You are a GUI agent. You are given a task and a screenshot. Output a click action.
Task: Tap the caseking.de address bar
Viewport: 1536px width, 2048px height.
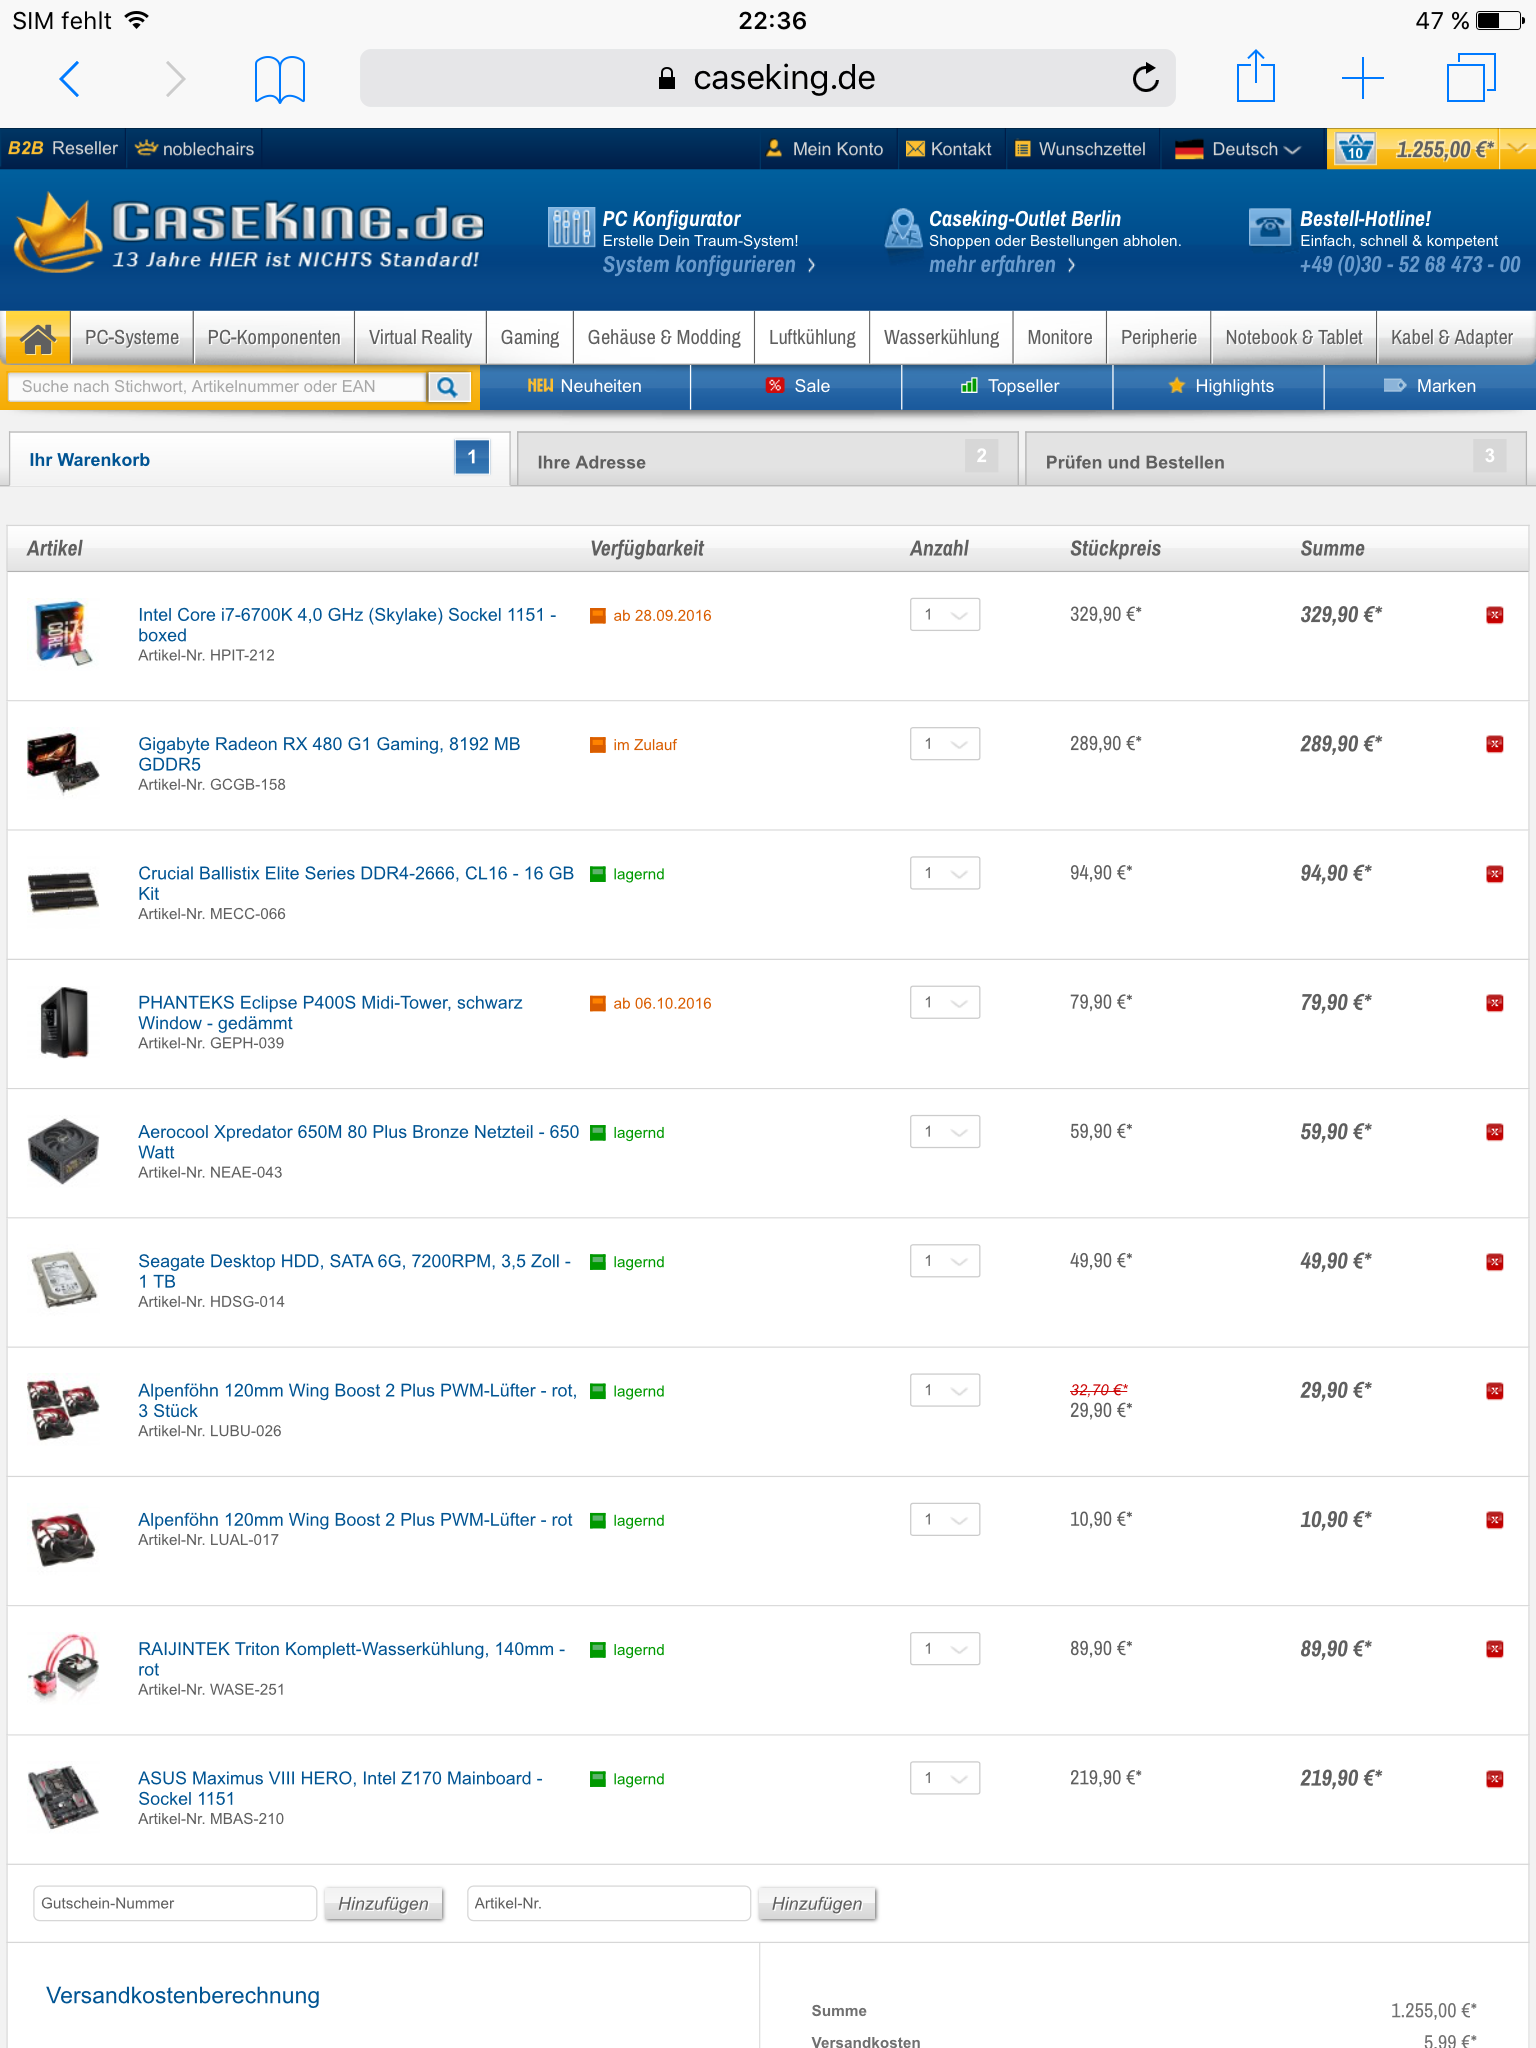pyautogui.click(x=767, y=78)
